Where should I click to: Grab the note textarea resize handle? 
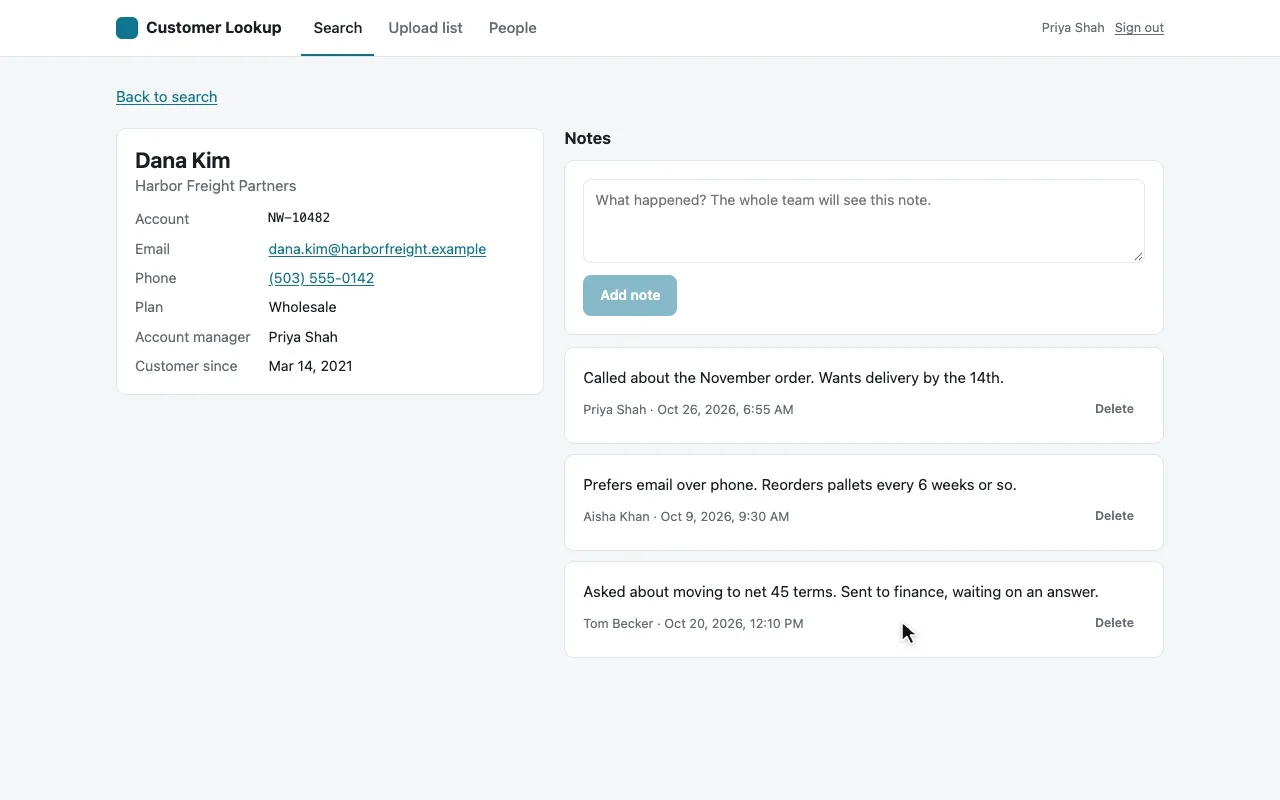click(1138, 256)
